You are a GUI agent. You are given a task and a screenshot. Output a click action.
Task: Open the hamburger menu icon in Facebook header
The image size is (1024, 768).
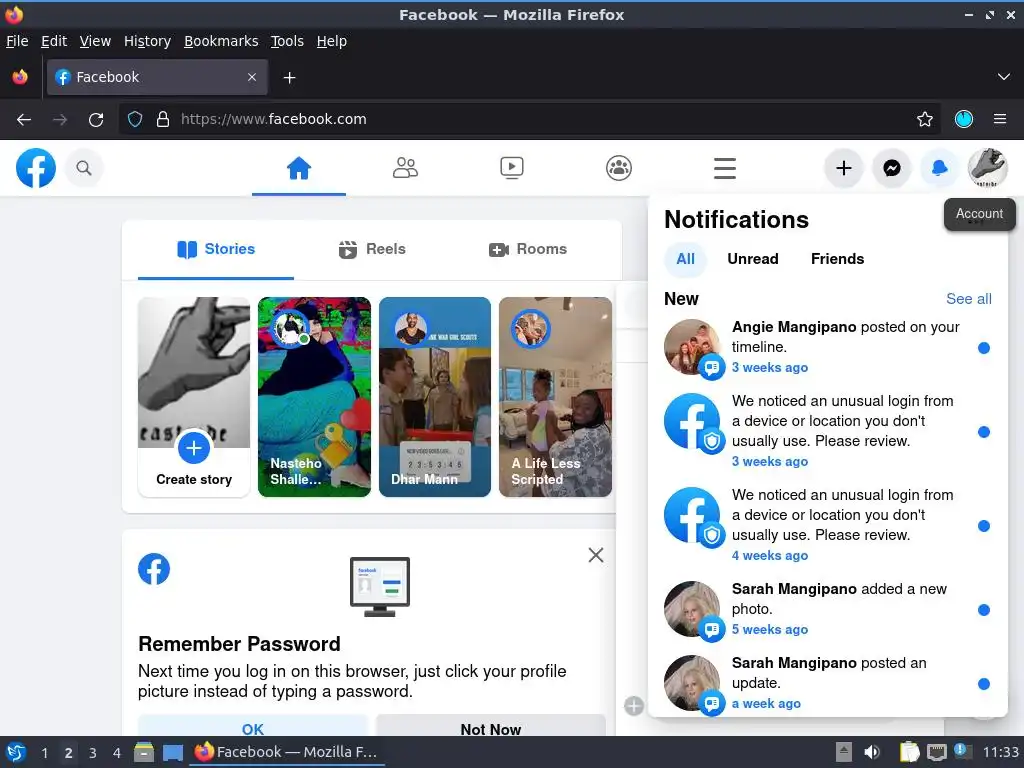click(724, 168)
